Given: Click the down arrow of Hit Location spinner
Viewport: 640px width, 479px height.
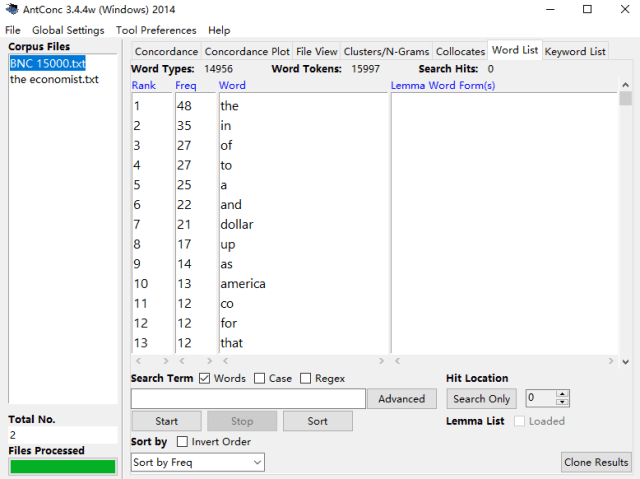Looking at the screenshot, I should coord(562,402).
